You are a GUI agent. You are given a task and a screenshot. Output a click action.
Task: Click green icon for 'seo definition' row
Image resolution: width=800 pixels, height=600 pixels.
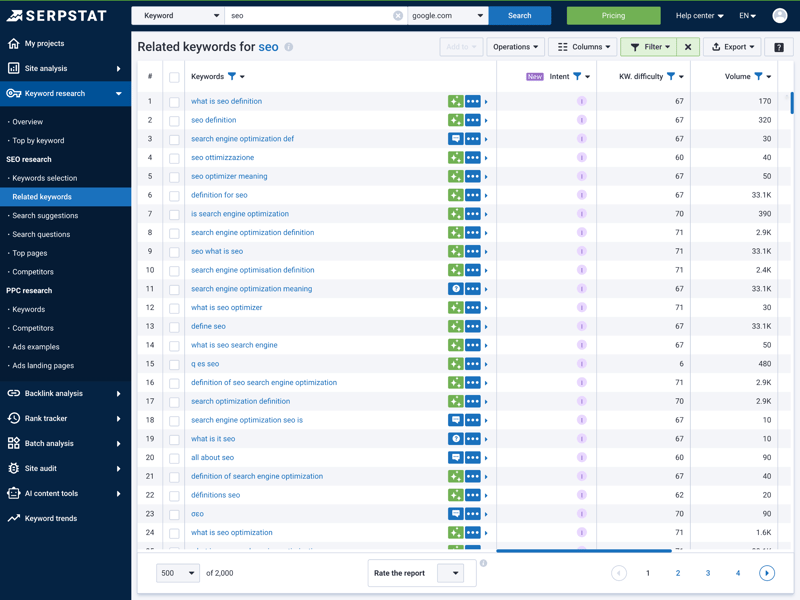point(455,120)
